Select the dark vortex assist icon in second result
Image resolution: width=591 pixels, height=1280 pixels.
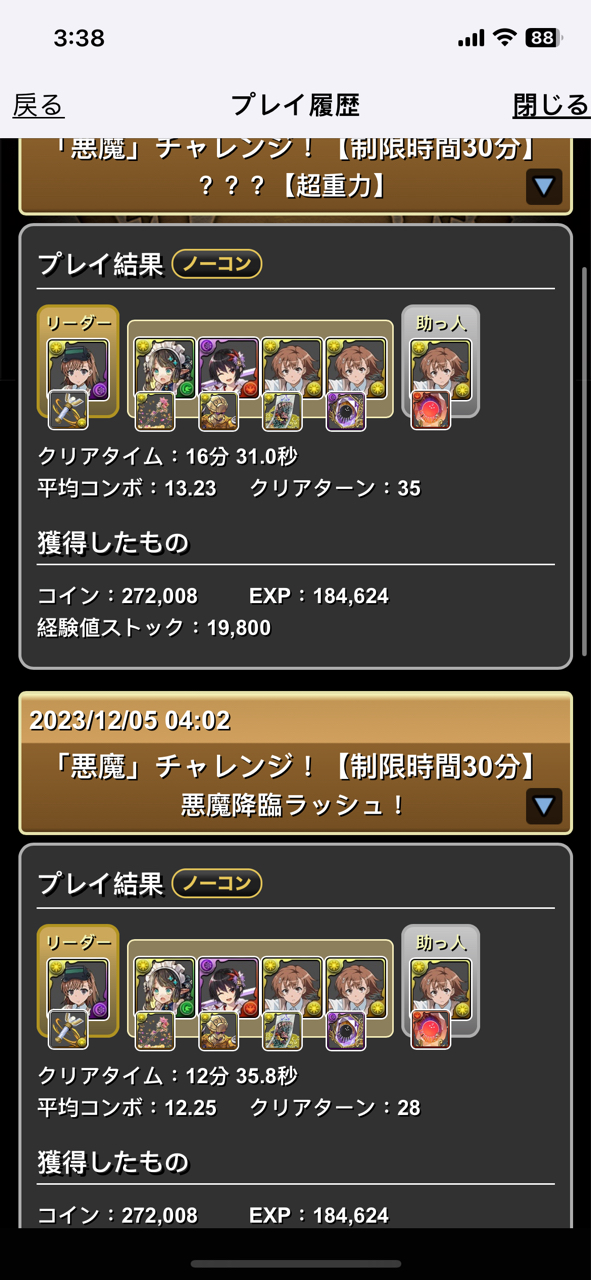[x=346, y=1030]
